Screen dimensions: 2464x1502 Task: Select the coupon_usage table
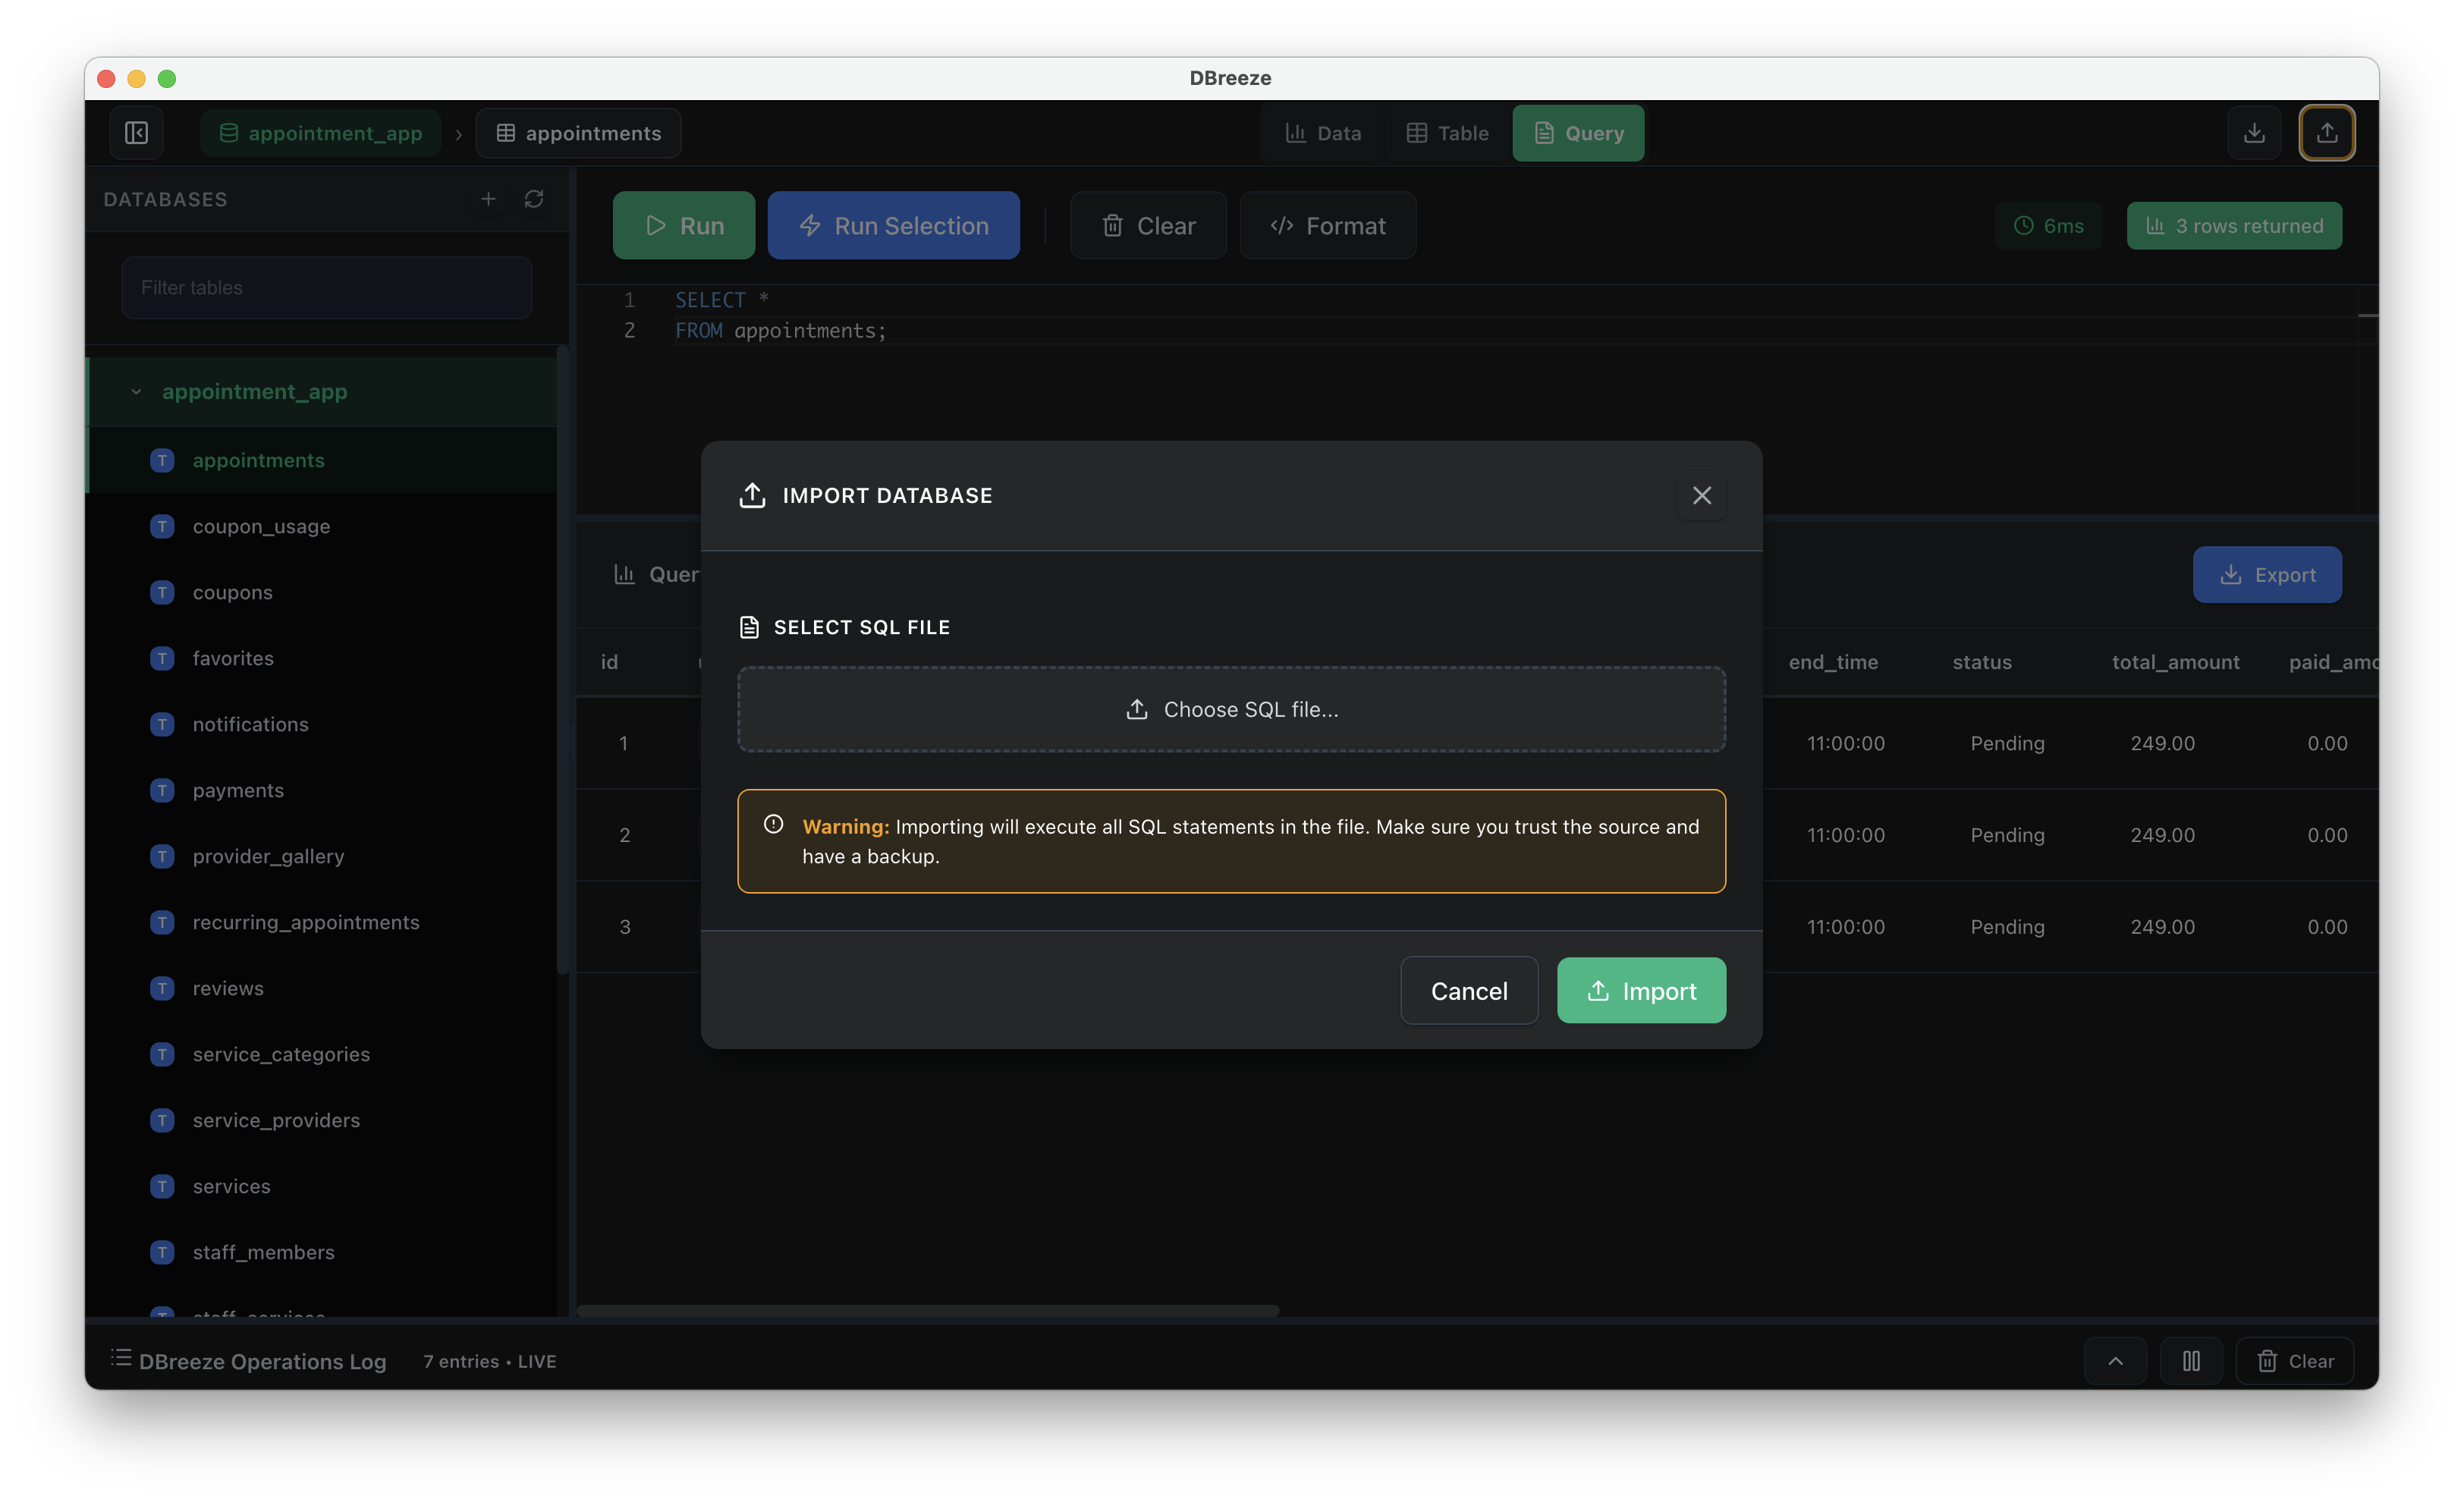pos(261,526)
